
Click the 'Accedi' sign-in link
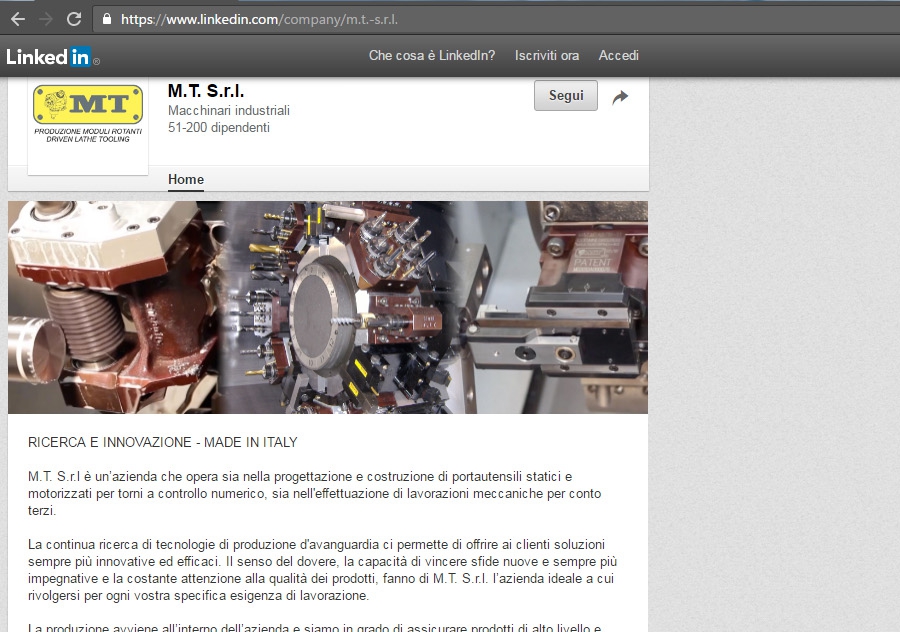coord(619,56)
